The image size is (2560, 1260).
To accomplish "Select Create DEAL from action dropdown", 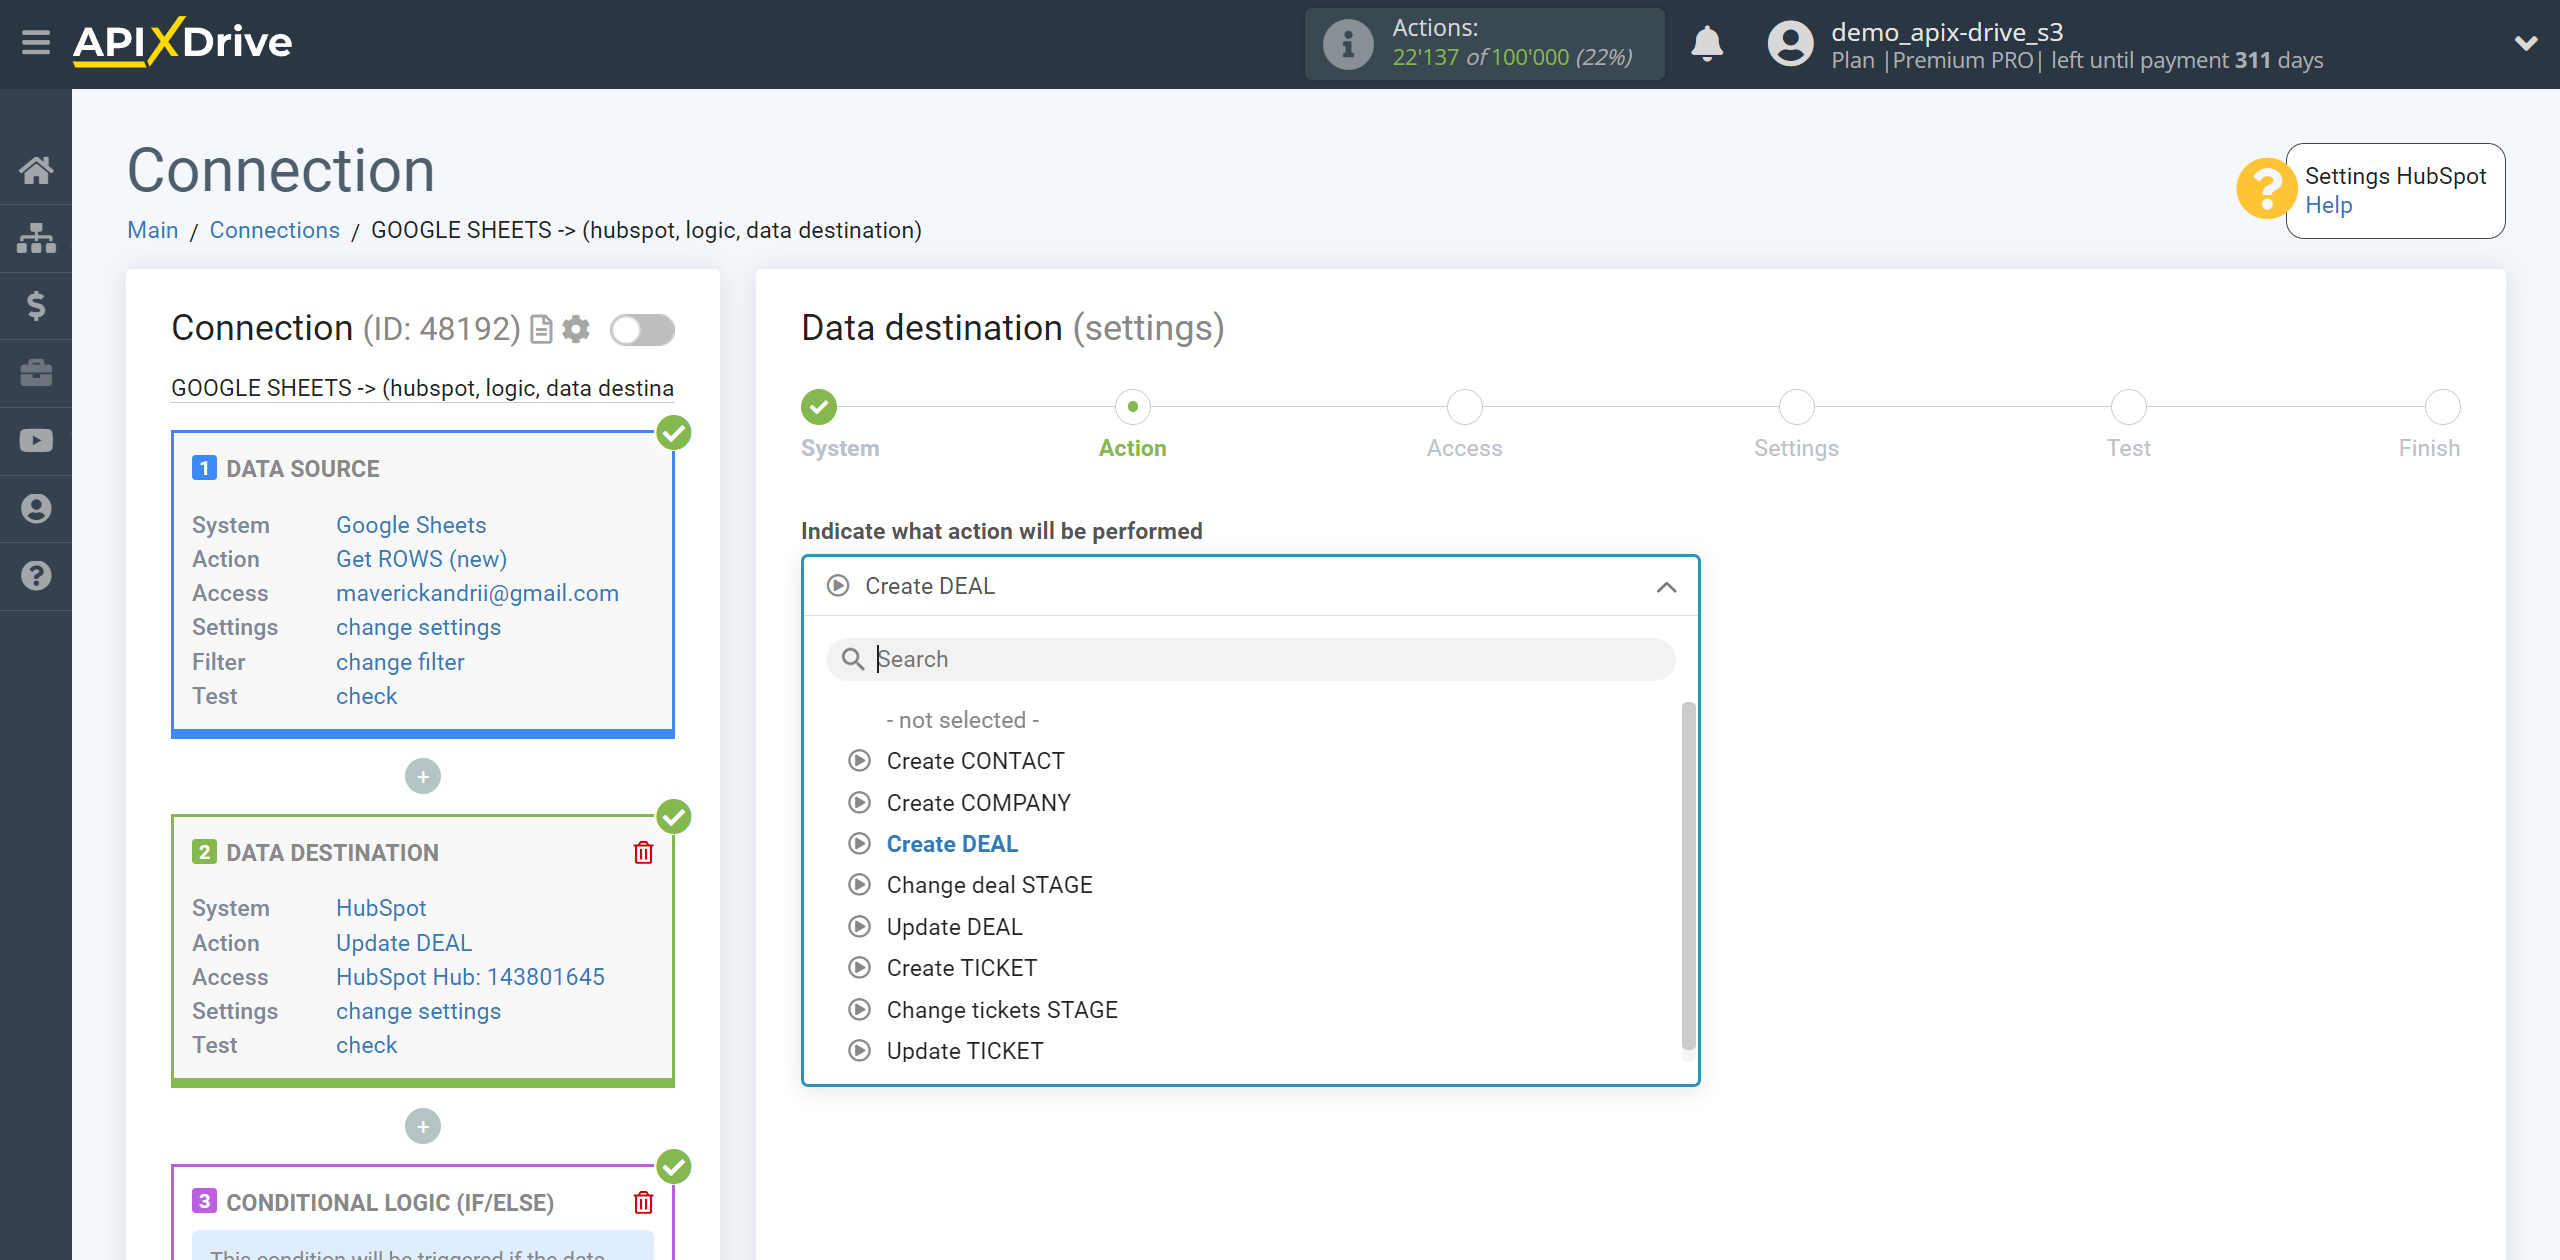I will click(952, 844).
